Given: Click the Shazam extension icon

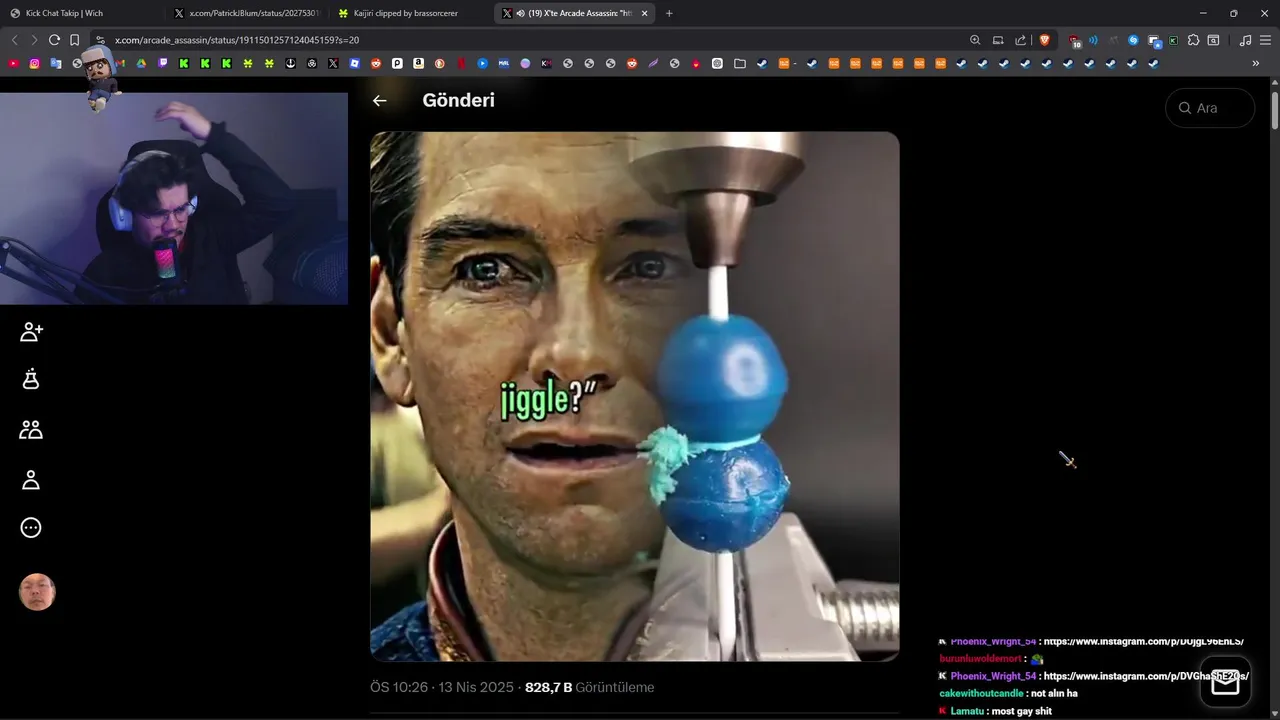Looking at the screenshot, I should point(1133,40).
